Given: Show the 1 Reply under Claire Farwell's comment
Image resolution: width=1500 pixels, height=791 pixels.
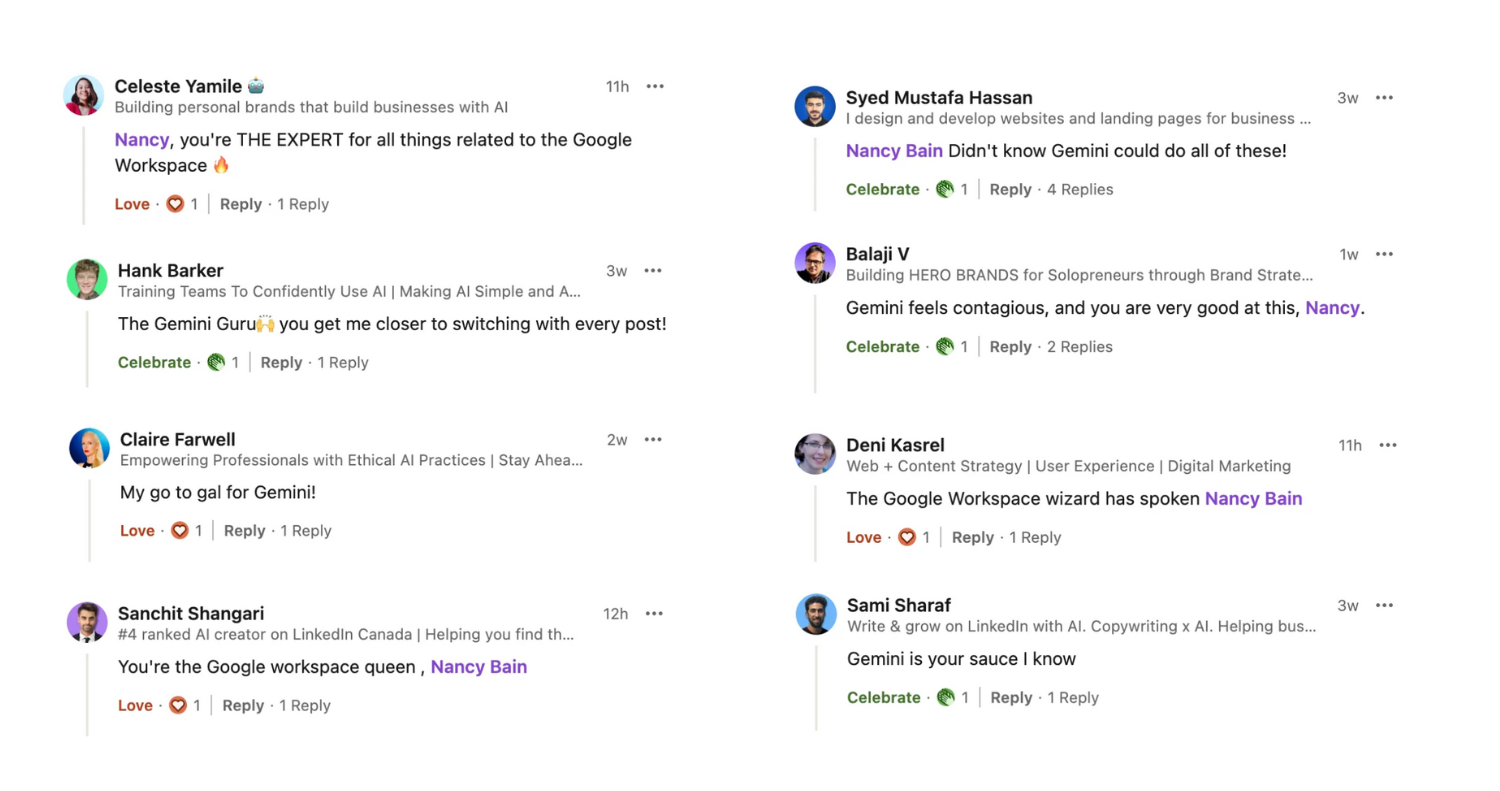Looking at the screenshot, I should point(306,530).
